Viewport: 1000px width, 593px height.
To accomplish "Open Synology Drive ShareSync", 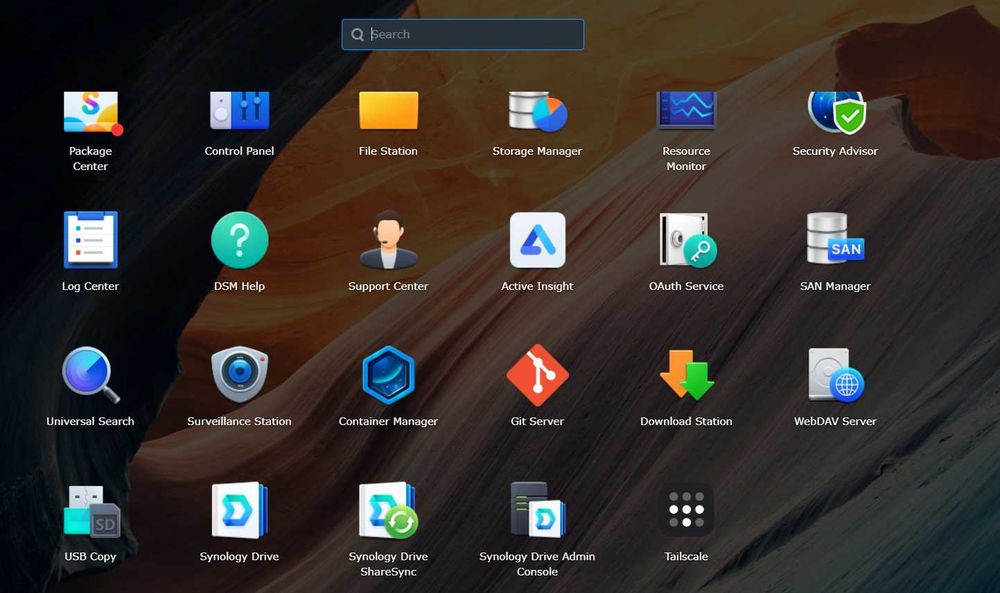I will pyautogui.click(x=388, y=510).
